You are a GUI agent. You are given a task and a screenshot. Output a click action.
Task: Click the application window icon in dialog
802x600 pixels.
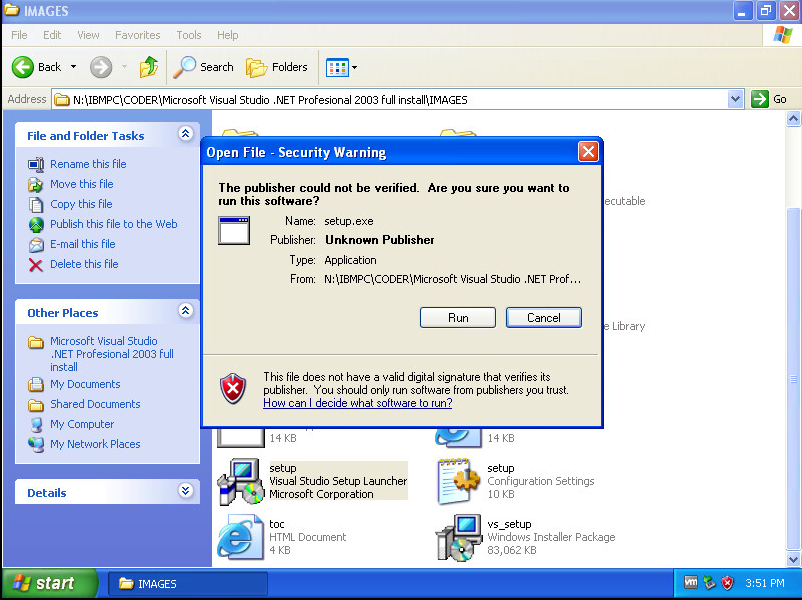point(234,230)
